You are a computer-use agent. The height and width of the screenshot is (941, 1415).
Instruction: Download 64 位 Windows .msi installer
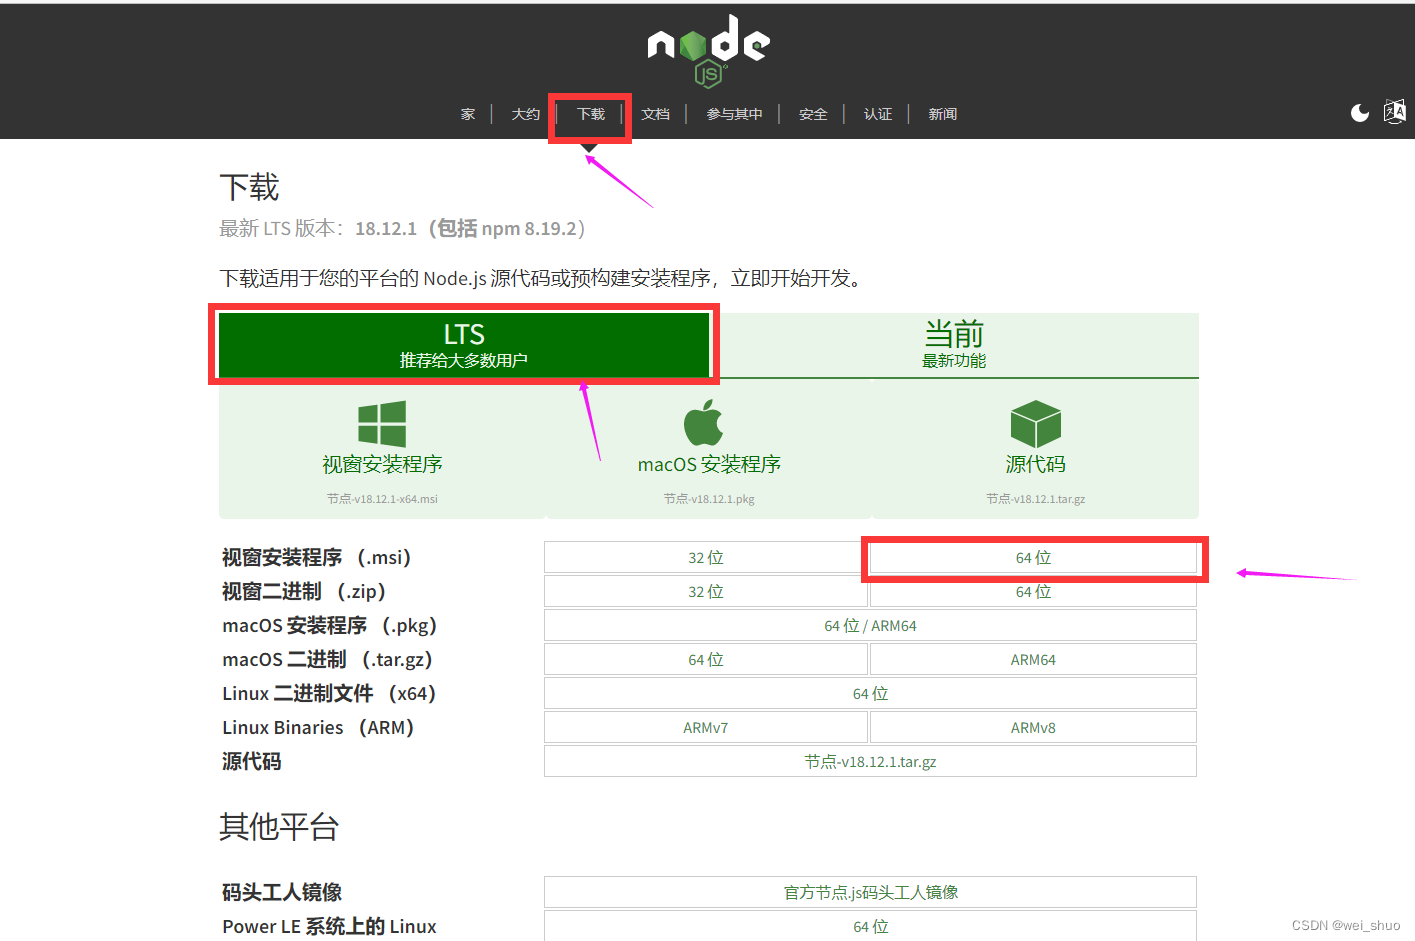click(1033, 558)
